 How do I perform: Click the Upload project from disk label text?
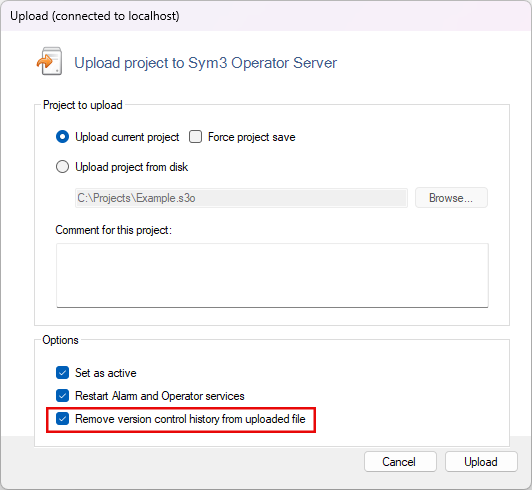[132, 167]
